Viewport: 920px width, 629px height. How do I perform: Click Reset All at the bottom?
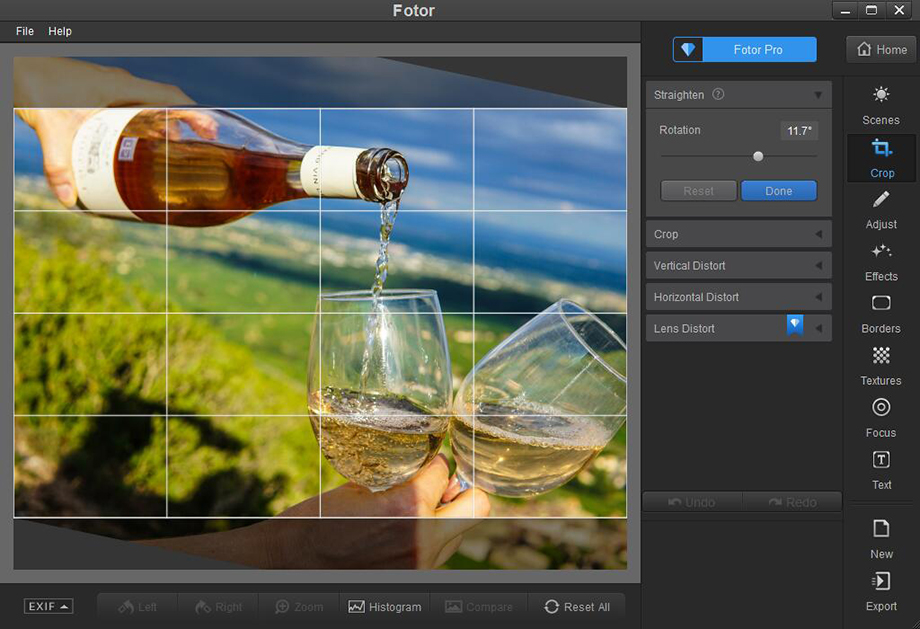point(578,606)
